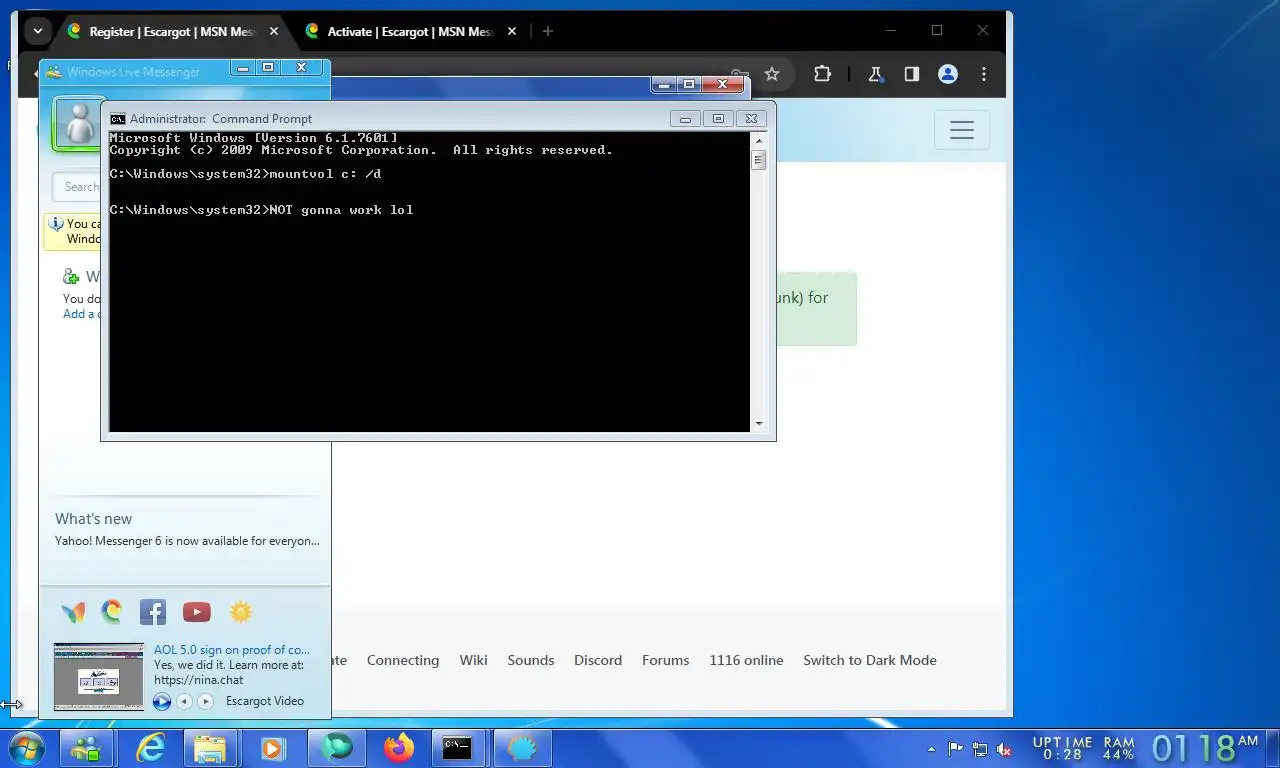Click the Sounds footer link
Screen dimensions: 1280x768
pos(530,660)
